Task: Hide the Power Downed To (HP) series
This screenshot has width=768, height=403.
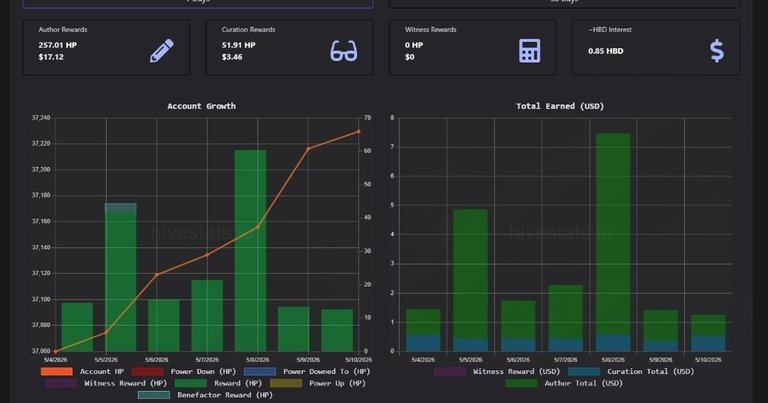Action: point(307,371)
